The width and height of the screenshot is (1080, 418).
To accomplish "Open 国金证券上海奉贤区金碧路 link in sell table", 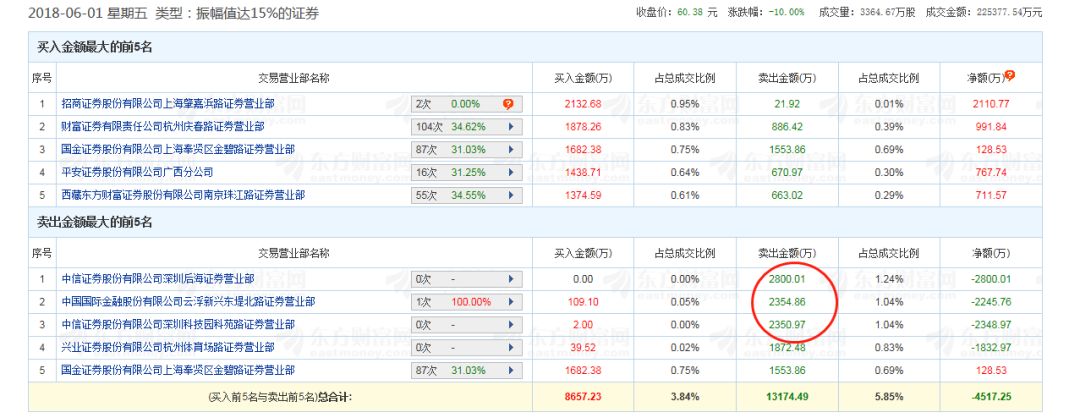I will pos(178,370).
